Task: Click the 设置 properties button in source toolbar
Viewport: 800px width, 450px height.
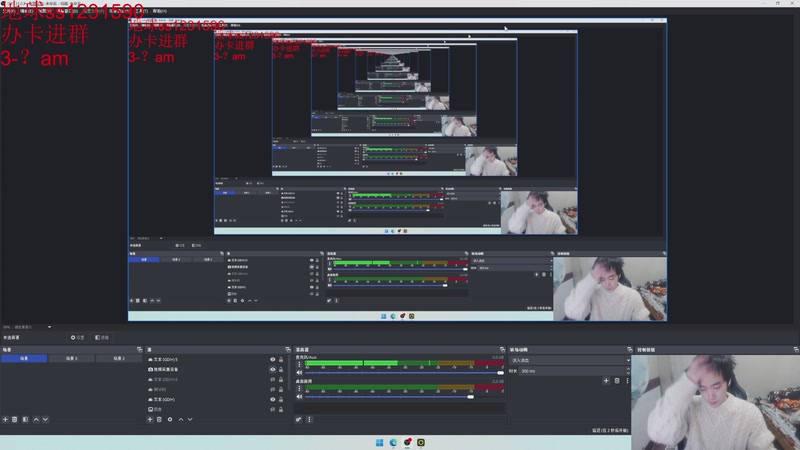Action: point(78,337)
